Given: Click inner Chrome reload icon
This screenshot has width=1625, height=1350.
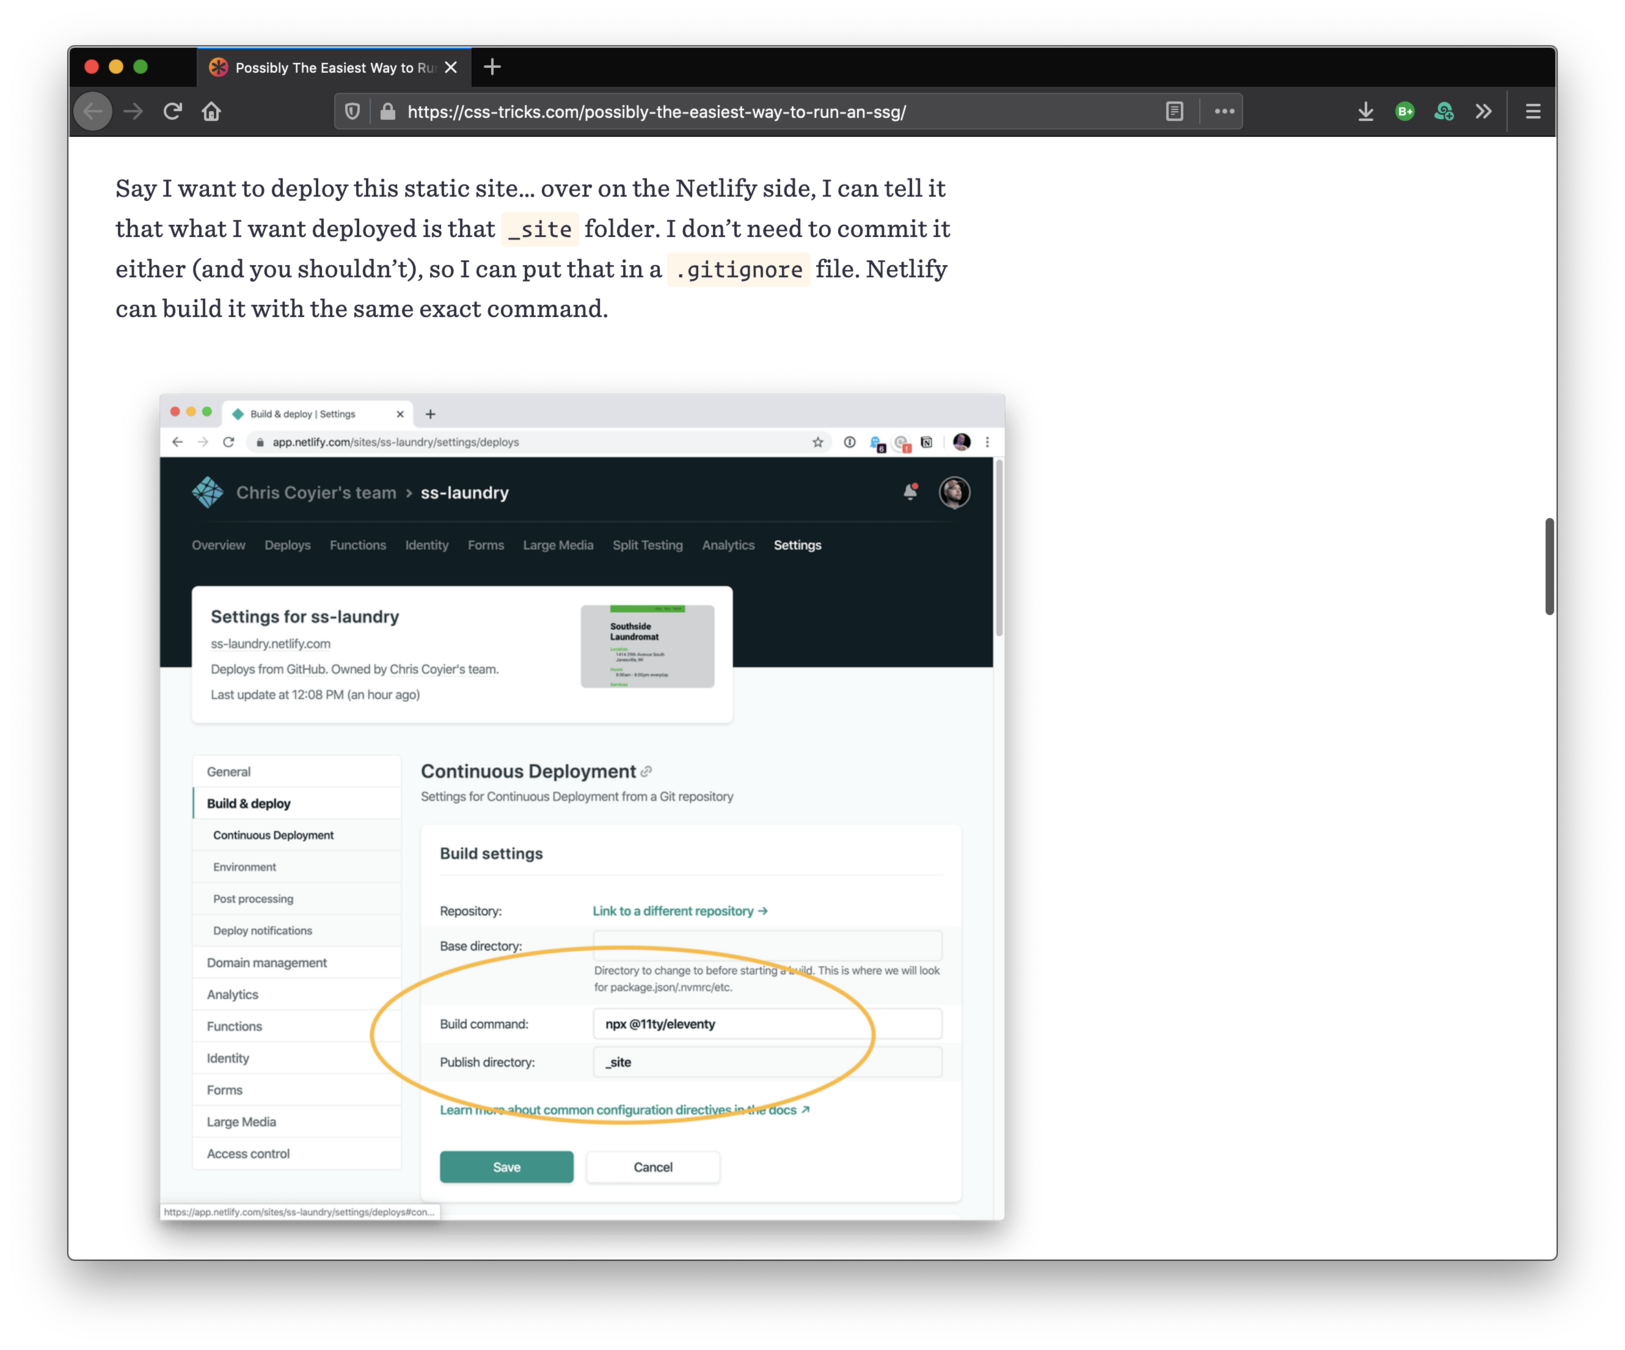Looking at the screenshot, I should tap(228, 442).
